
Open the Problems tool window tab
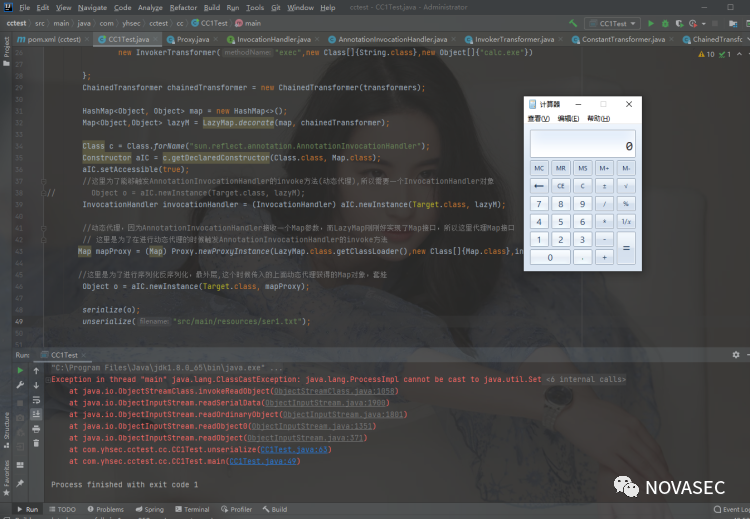(105, 509)
